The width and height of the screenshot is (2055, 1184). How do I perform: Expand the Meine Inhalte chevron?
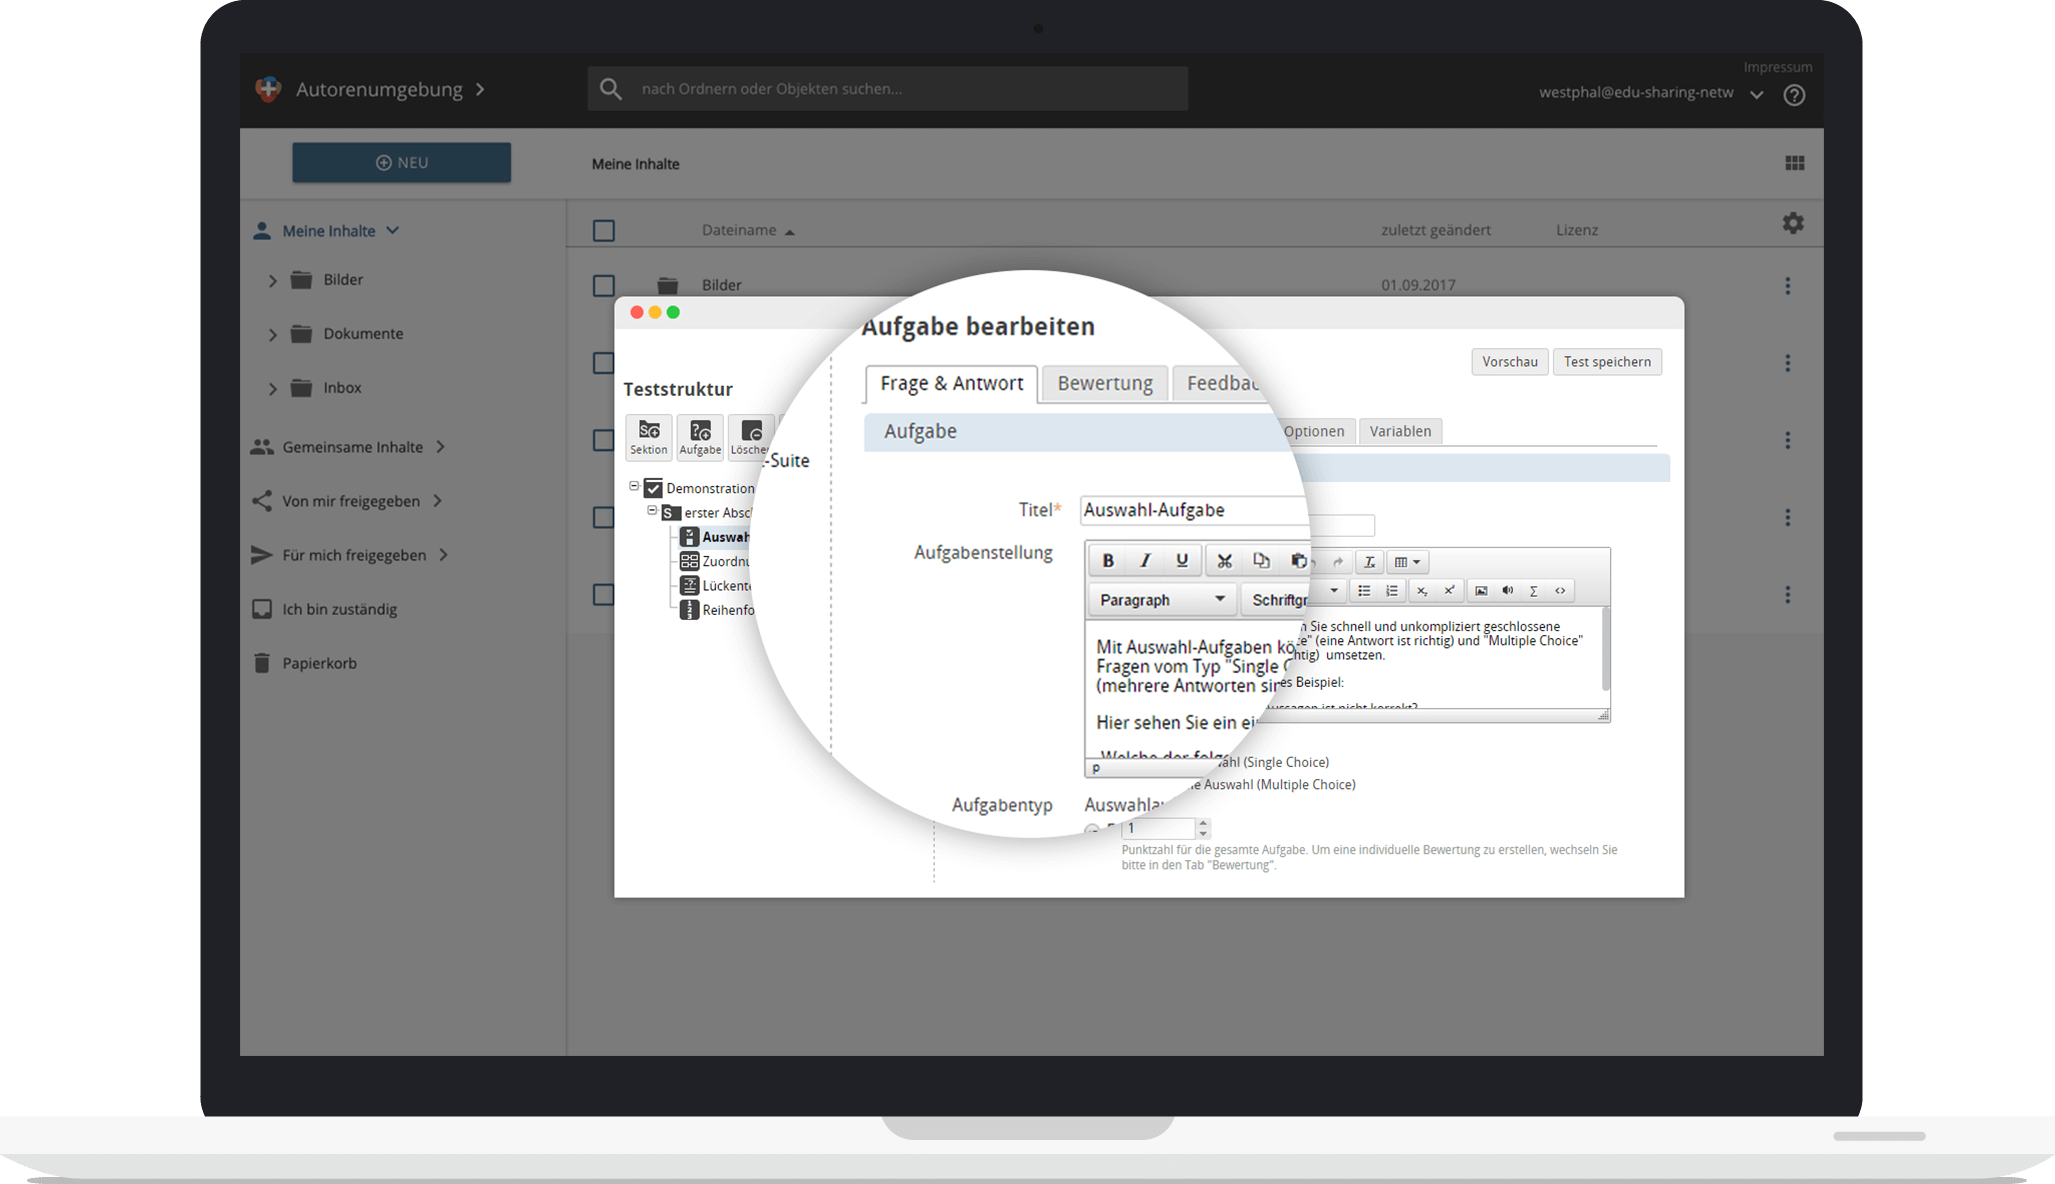point(393,230)
